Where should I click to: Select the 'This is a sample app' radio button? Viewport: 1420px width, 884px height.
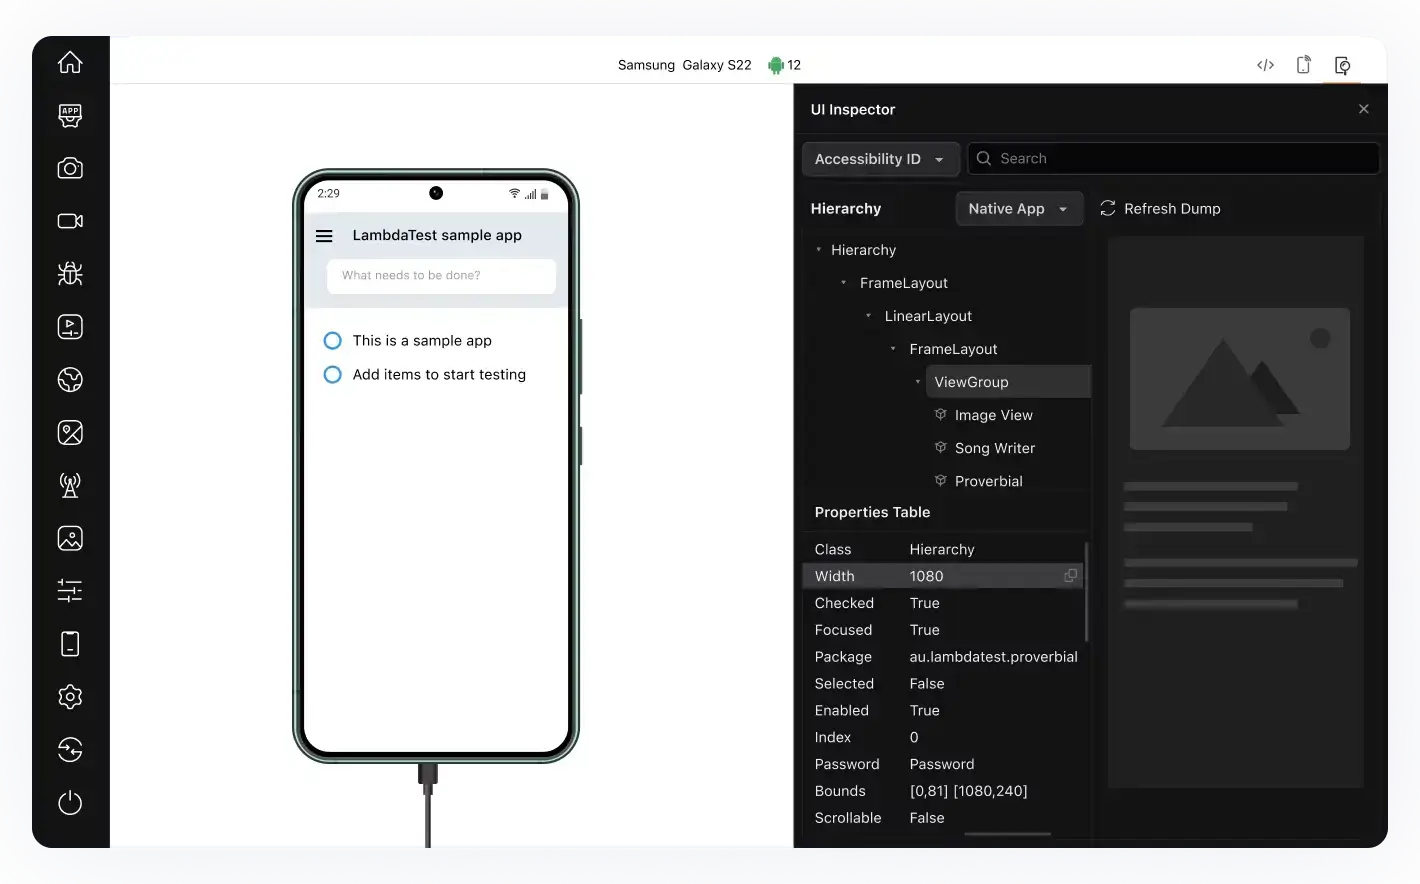332,340
